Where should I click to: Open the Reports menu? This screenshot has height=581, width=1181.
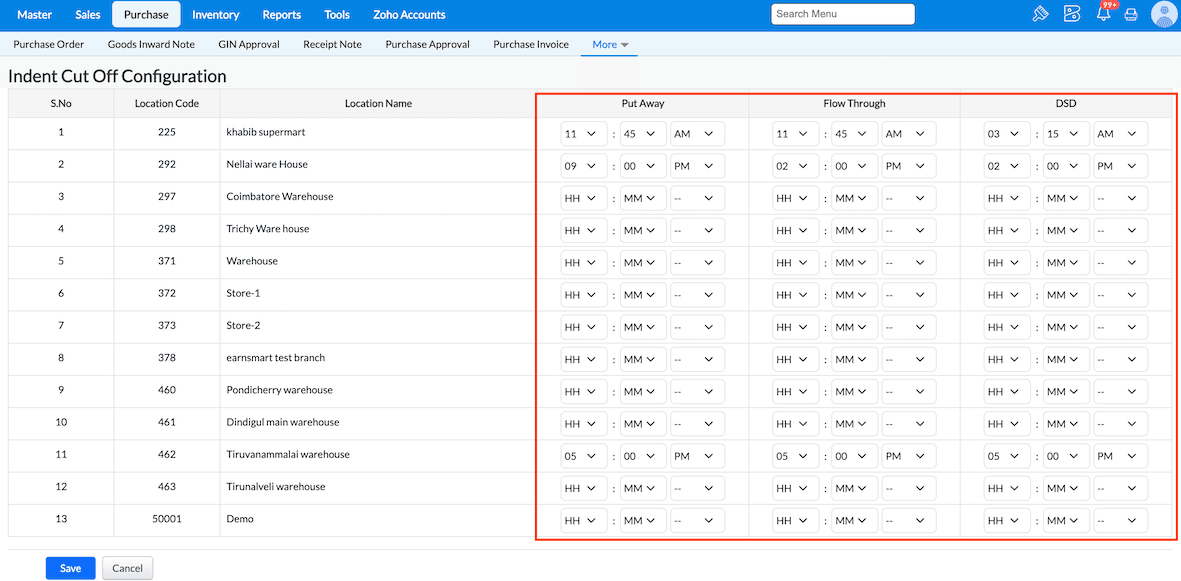(x=281, y=15)
